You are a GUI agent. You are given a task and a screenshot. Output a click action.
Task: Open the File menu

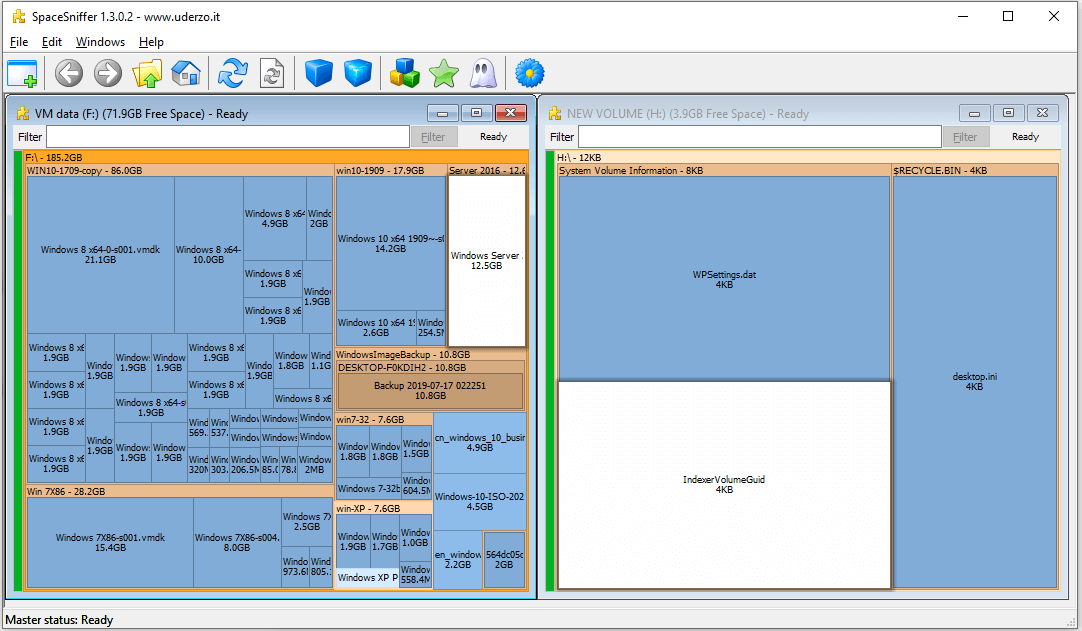[18, 42]
